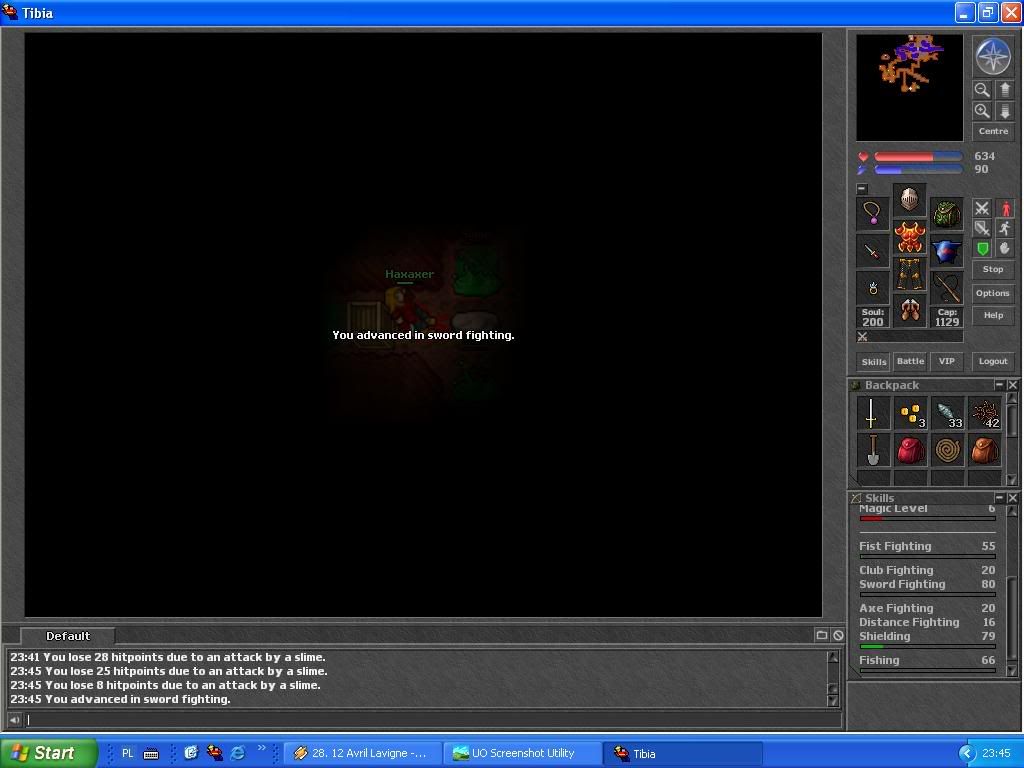Open the Windows Start menu
Screen dimensions: 1024x768
[x=48, y=753]
